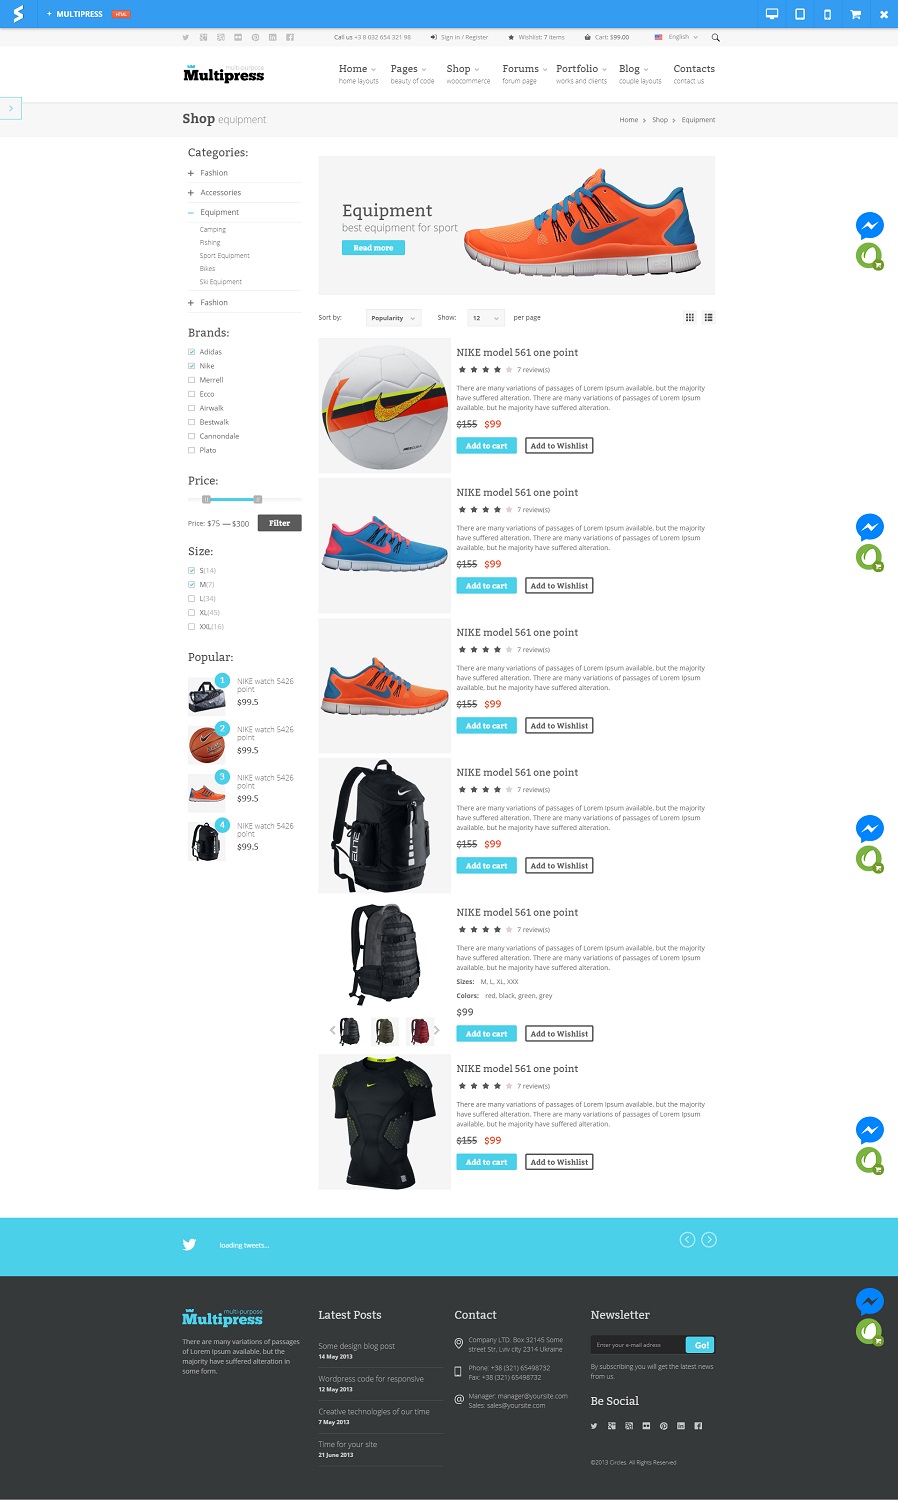The height and width of the screenshot is (1500, 898).
Task: Switch to tablet preview icon
Action: click(x=800, y=14)
